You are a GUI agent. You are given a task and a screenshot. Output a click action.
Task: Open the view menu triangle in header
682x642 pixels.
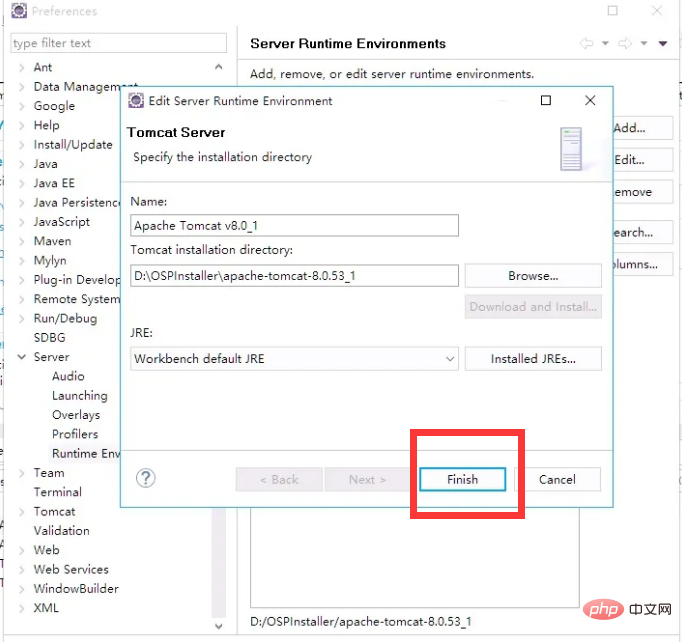tap(662, 44)
